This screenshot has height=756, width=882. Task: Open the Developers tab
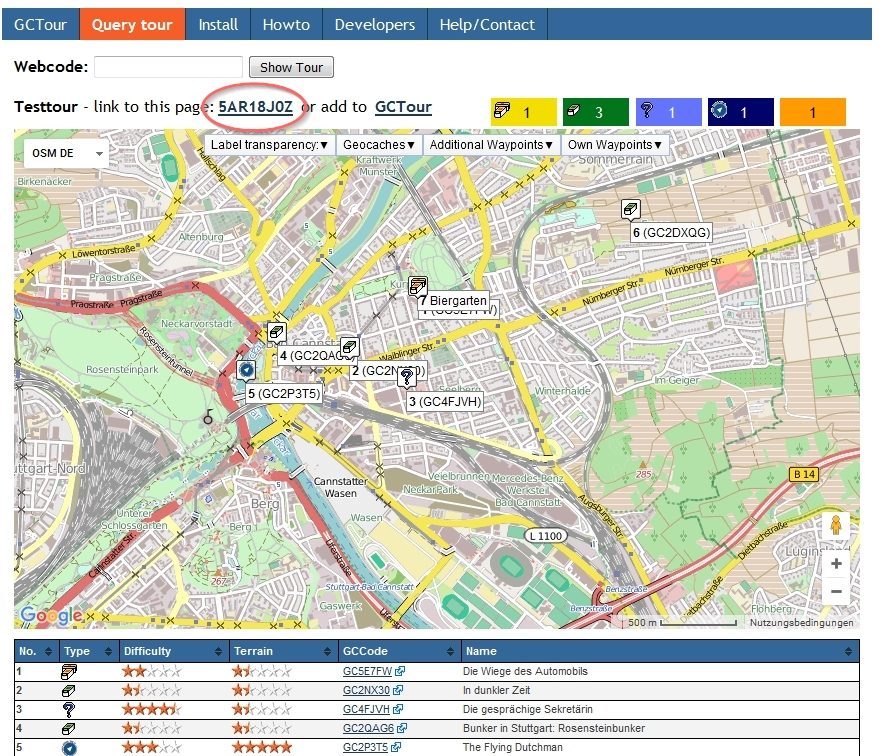coord(375,25)
